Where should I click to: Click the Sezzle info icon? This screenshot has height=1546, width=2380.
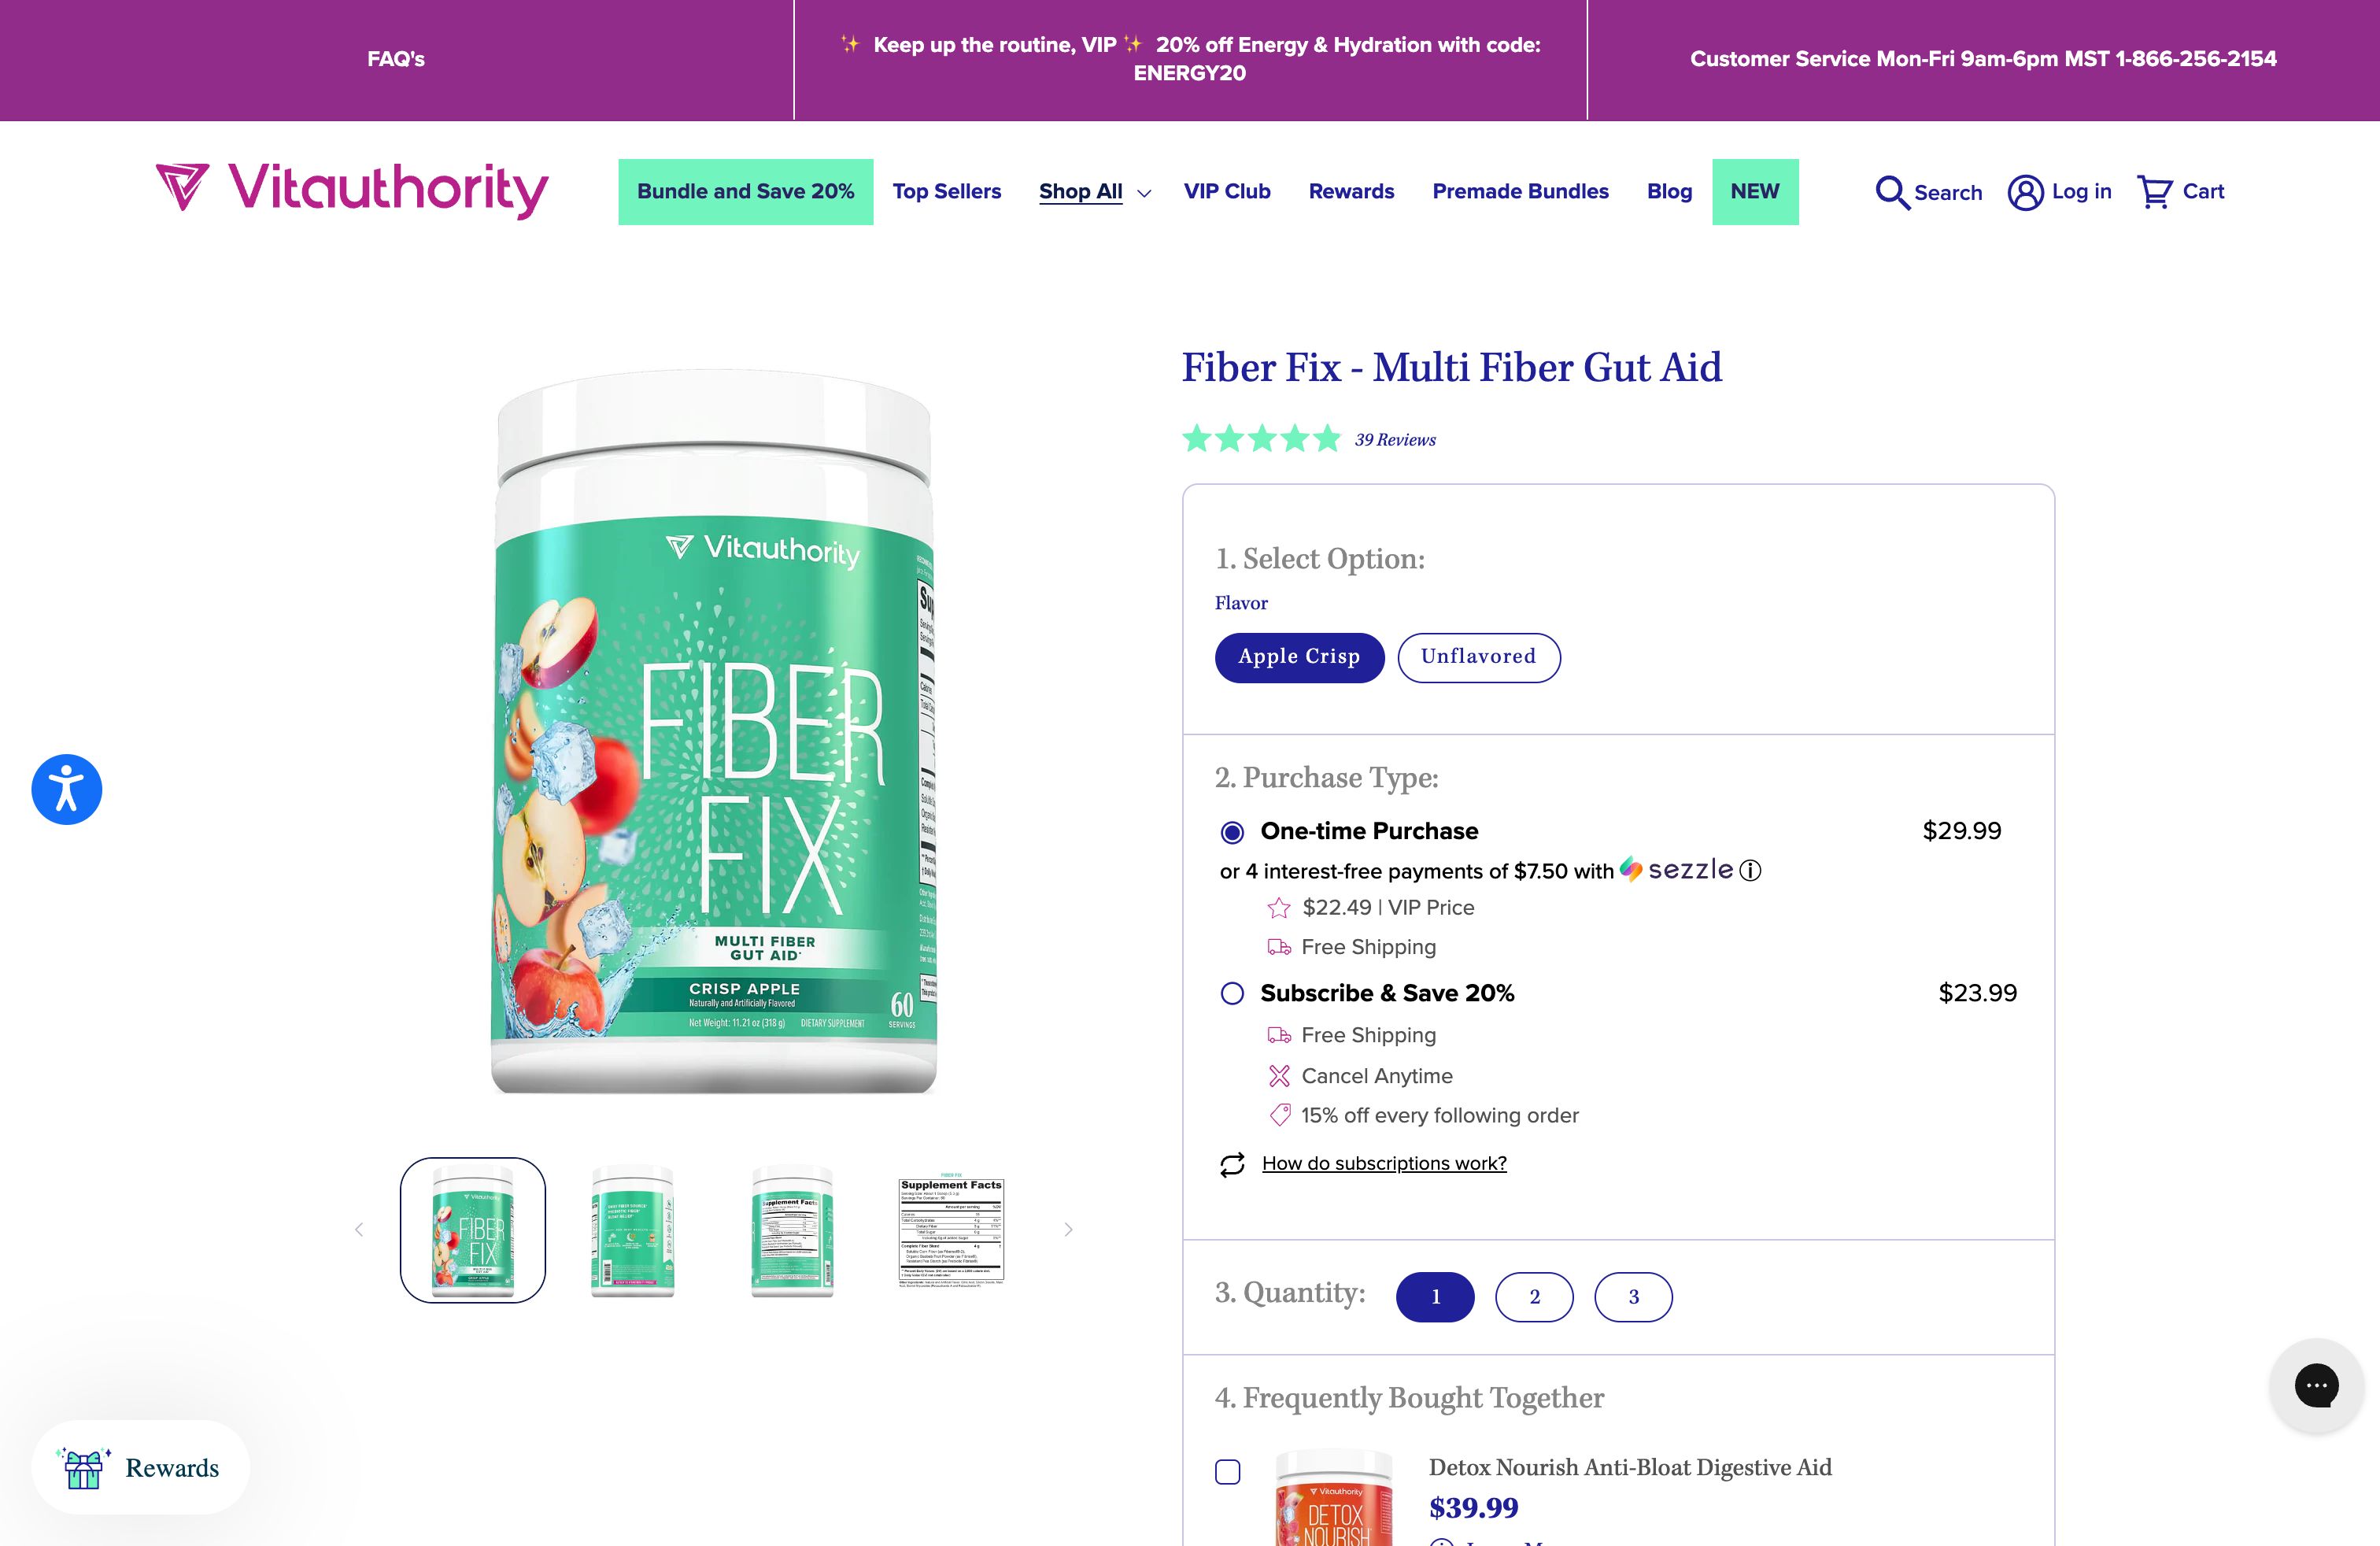(x=1750, y=871)
